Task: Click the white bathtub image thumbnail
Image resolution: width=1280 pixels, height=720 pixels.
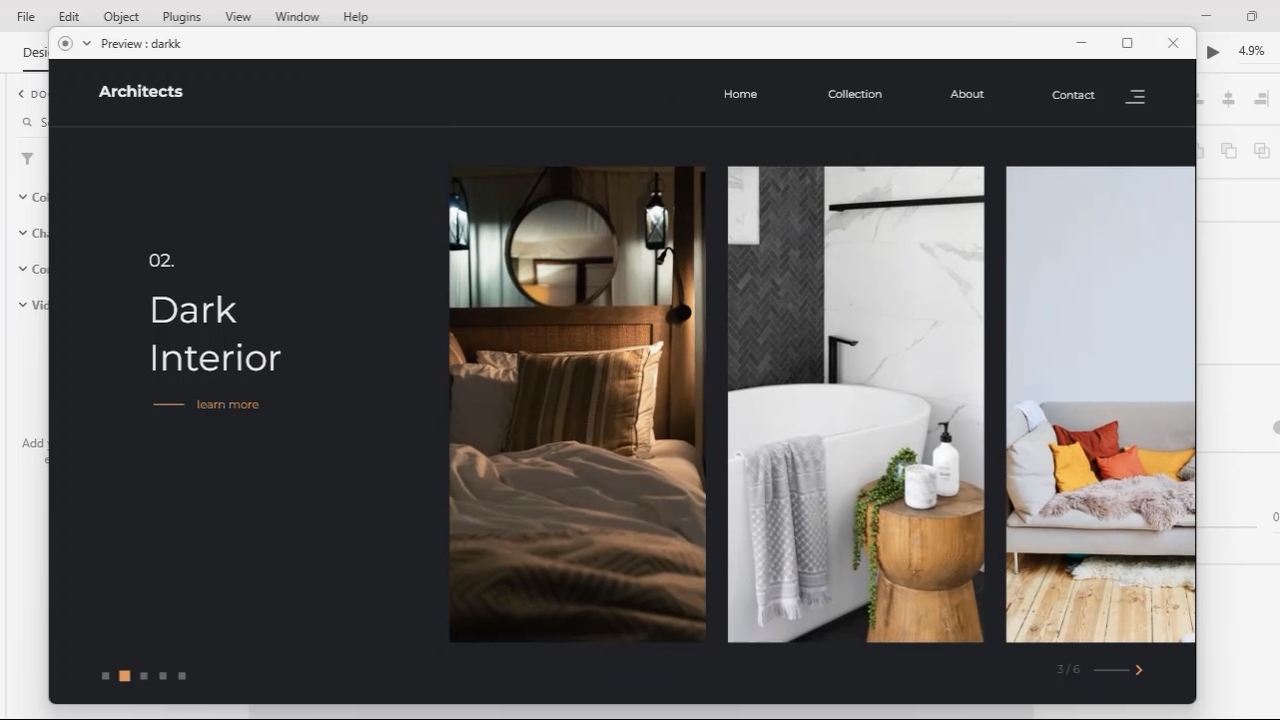Action: (x=855, y=404)
